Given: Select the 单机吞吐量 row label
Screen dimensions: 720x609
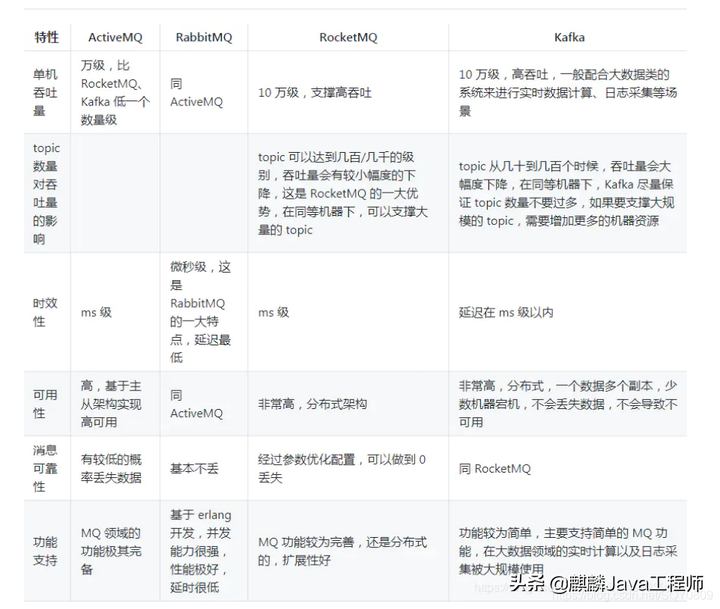Looking at the screenshot, I should [45, 92].
